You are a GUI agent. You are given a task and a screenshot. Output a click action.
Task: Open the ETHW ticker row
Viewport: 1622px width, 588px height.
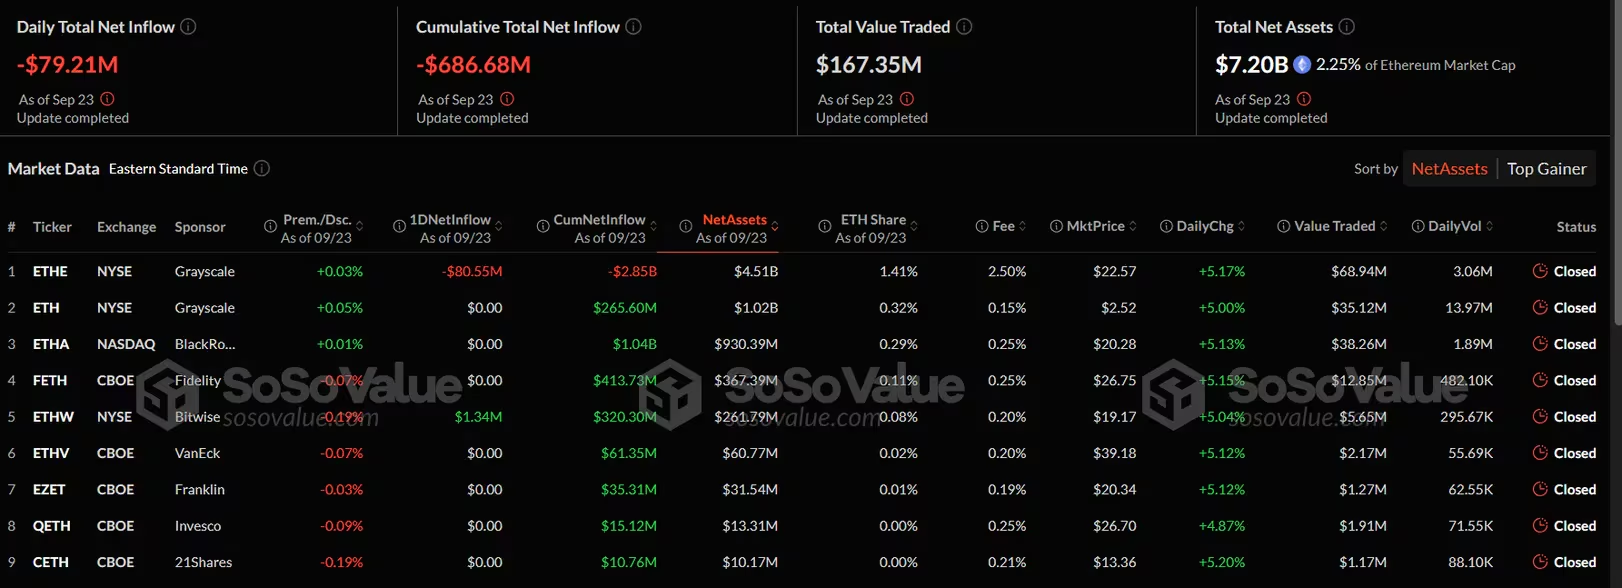(53, 417)
